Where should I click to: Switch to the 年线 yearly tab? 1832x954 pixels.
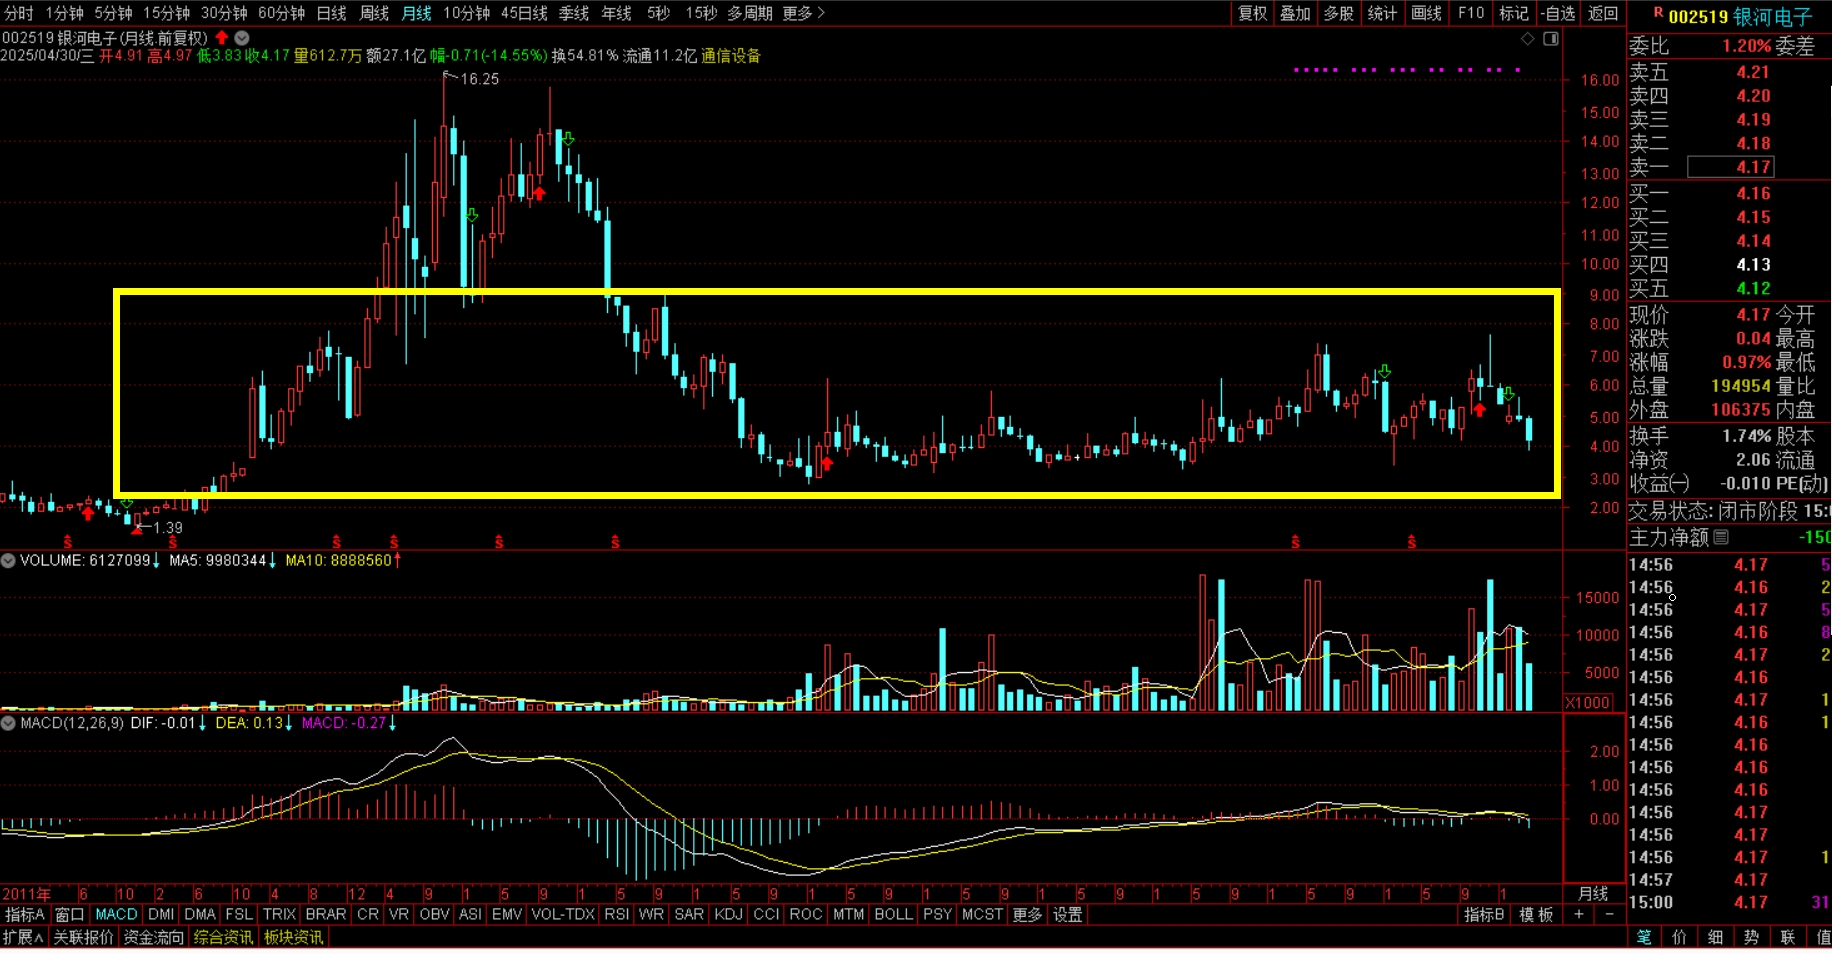[617, 13]
